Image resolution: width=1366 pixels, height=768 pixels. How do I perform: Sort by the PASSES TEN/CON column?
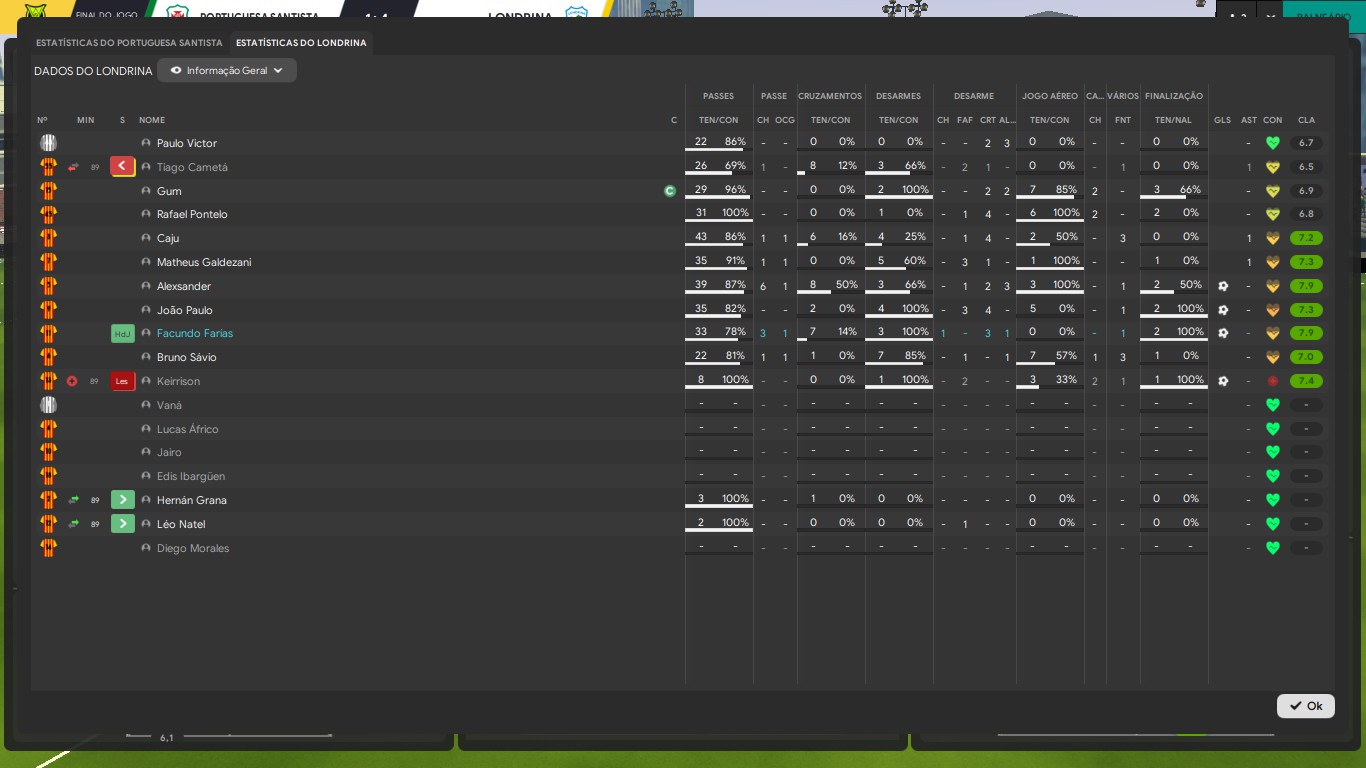coord(718,120)
